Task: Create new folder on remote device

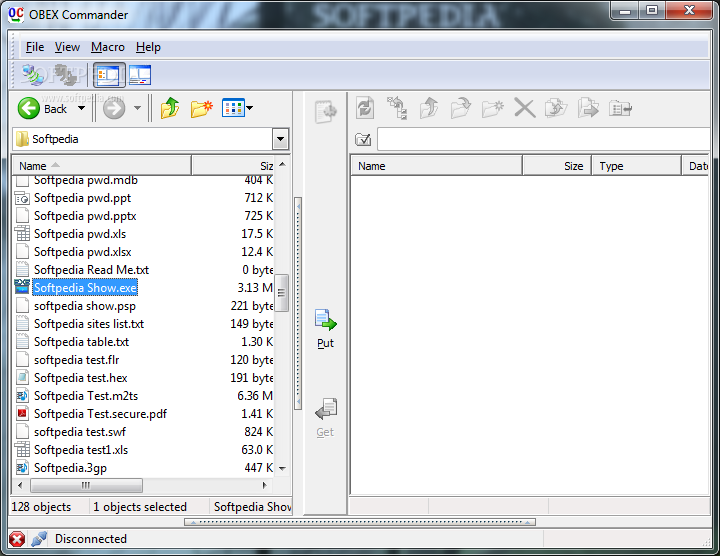Action: click(492, 108)
